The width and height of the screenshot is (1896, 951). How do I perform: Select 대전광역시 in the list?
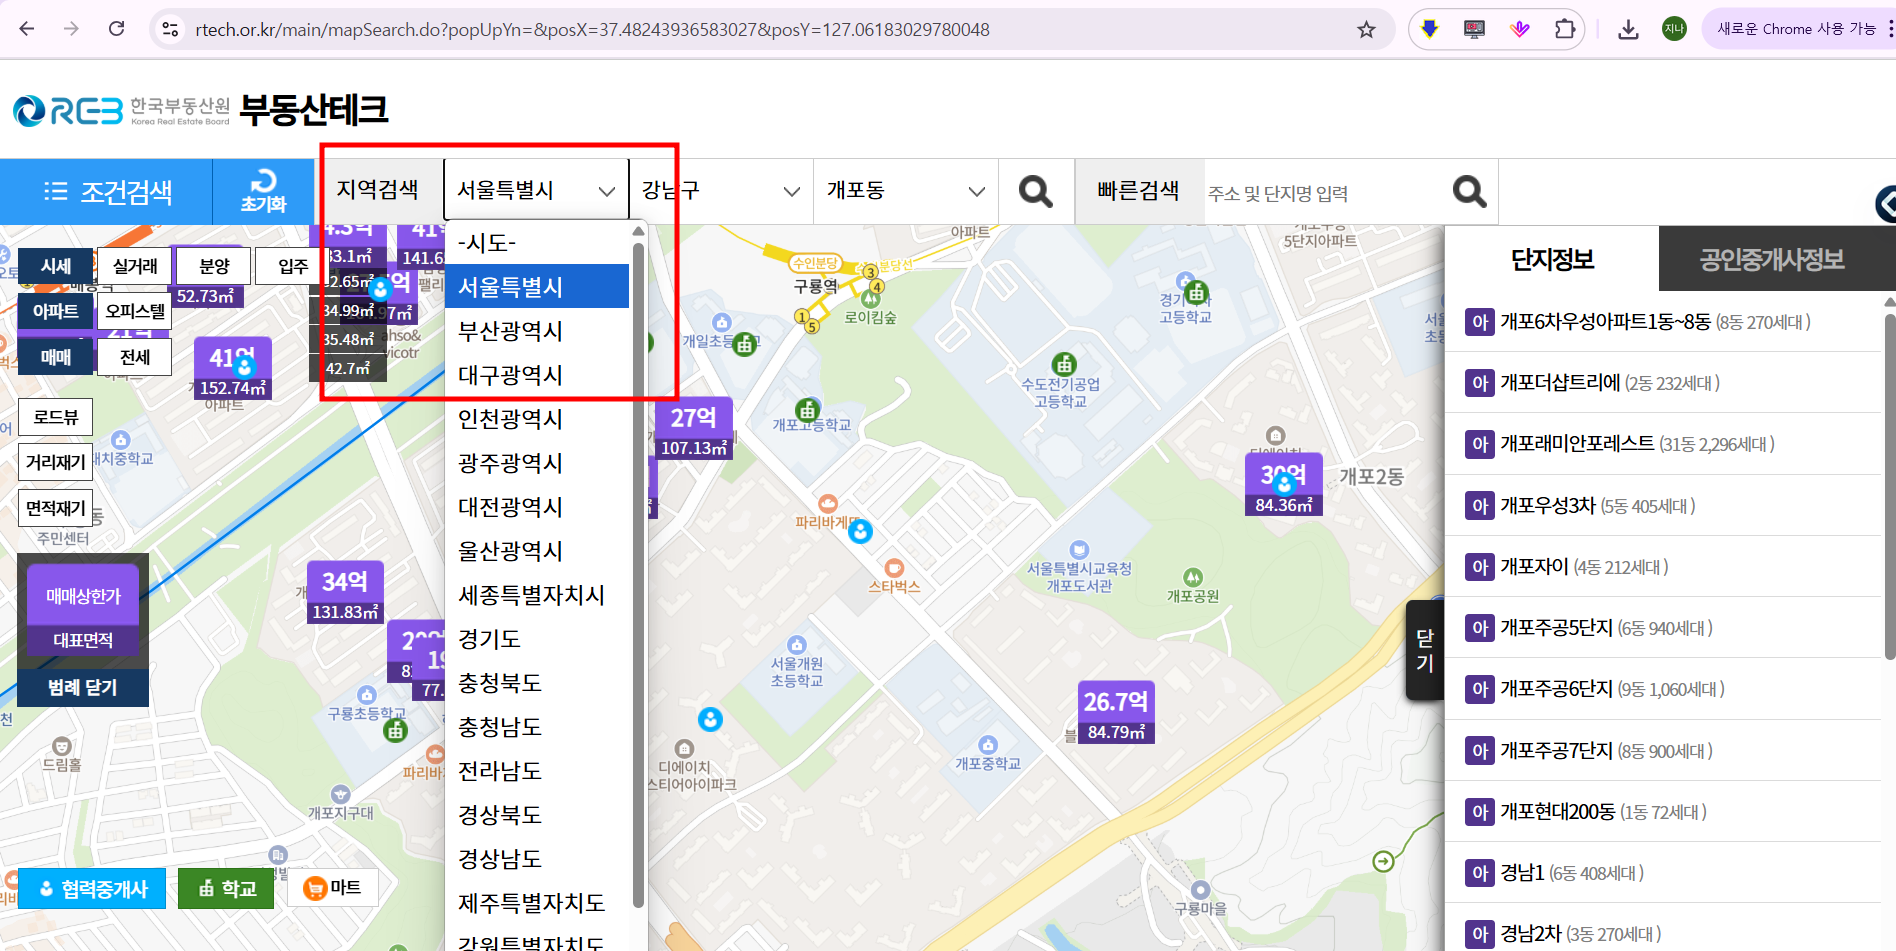pyautogui.click(x=537, y=507)
